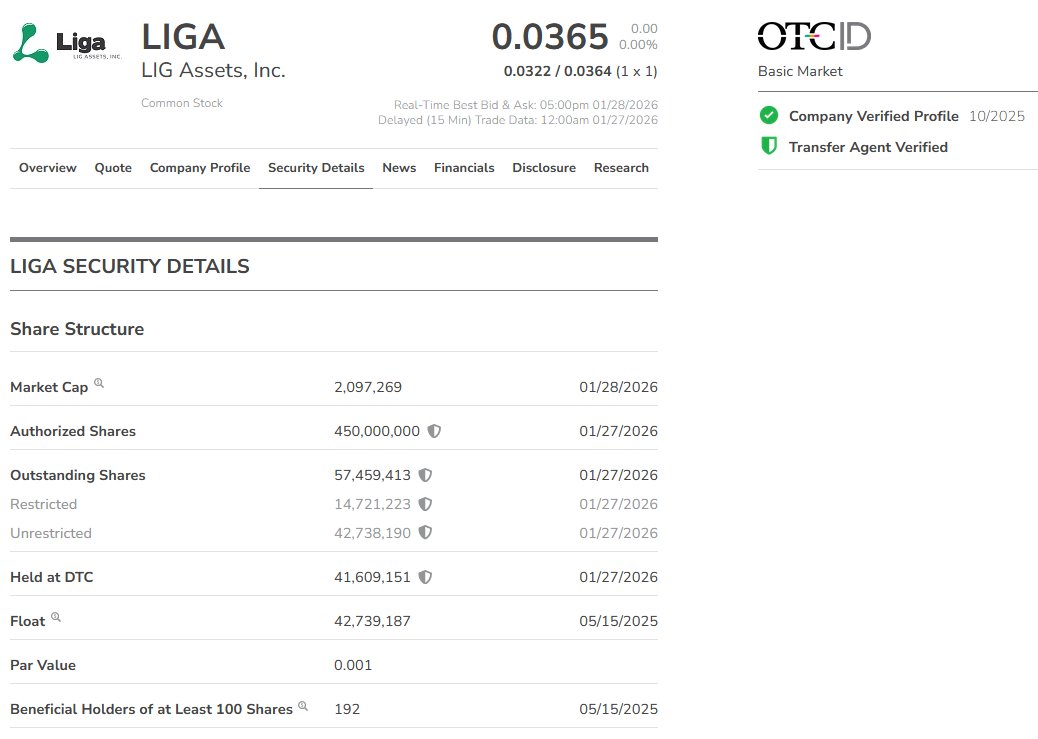Click the Par Value figure 0.001

click(x=354, y=665)
